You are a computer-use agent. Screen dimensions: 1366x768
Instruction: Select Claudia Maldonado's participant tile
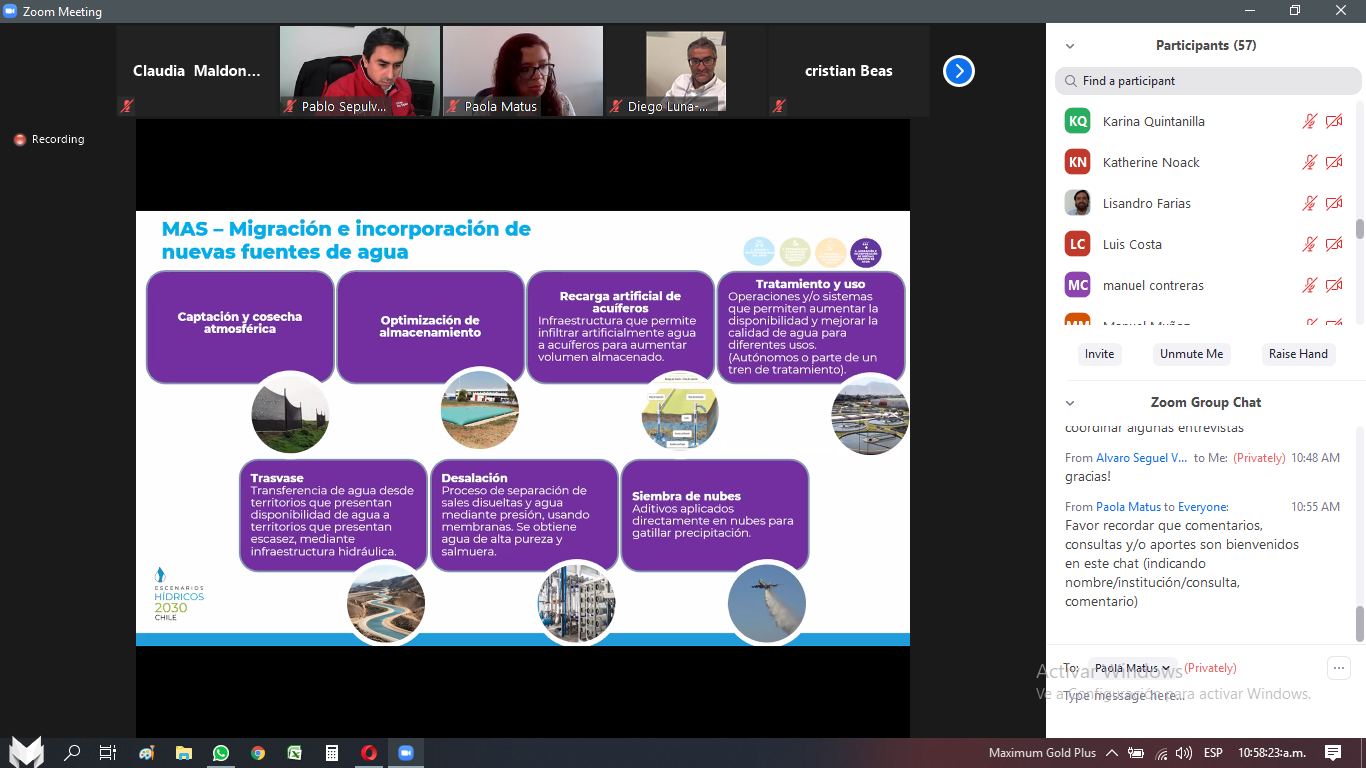click(197, 71)
